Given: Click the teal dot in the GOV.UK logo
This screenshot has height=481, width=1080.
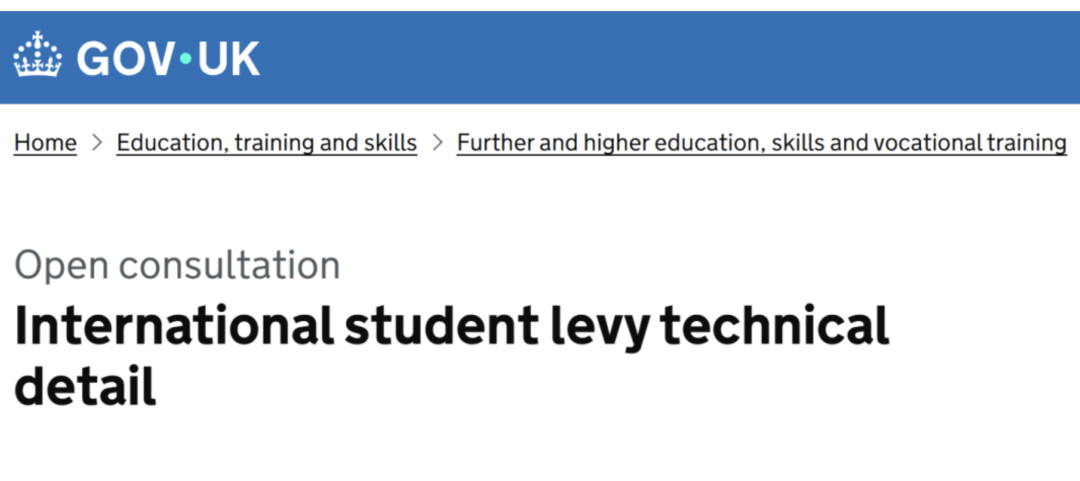Looking at the screenshot, I should tap(184, 58).
